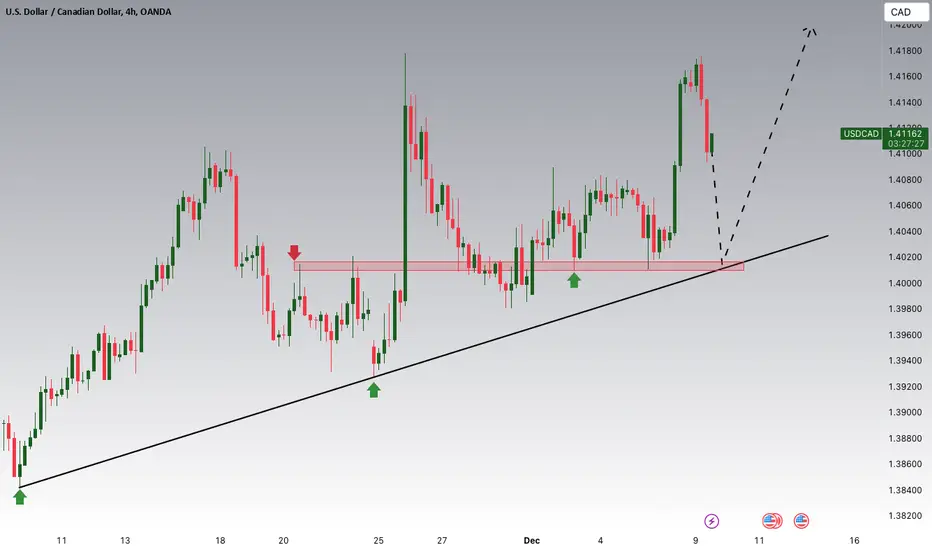This screenshot has width=932, height=550.
Task: Click the Dec label on the time axis
Action: click(531, 540)
